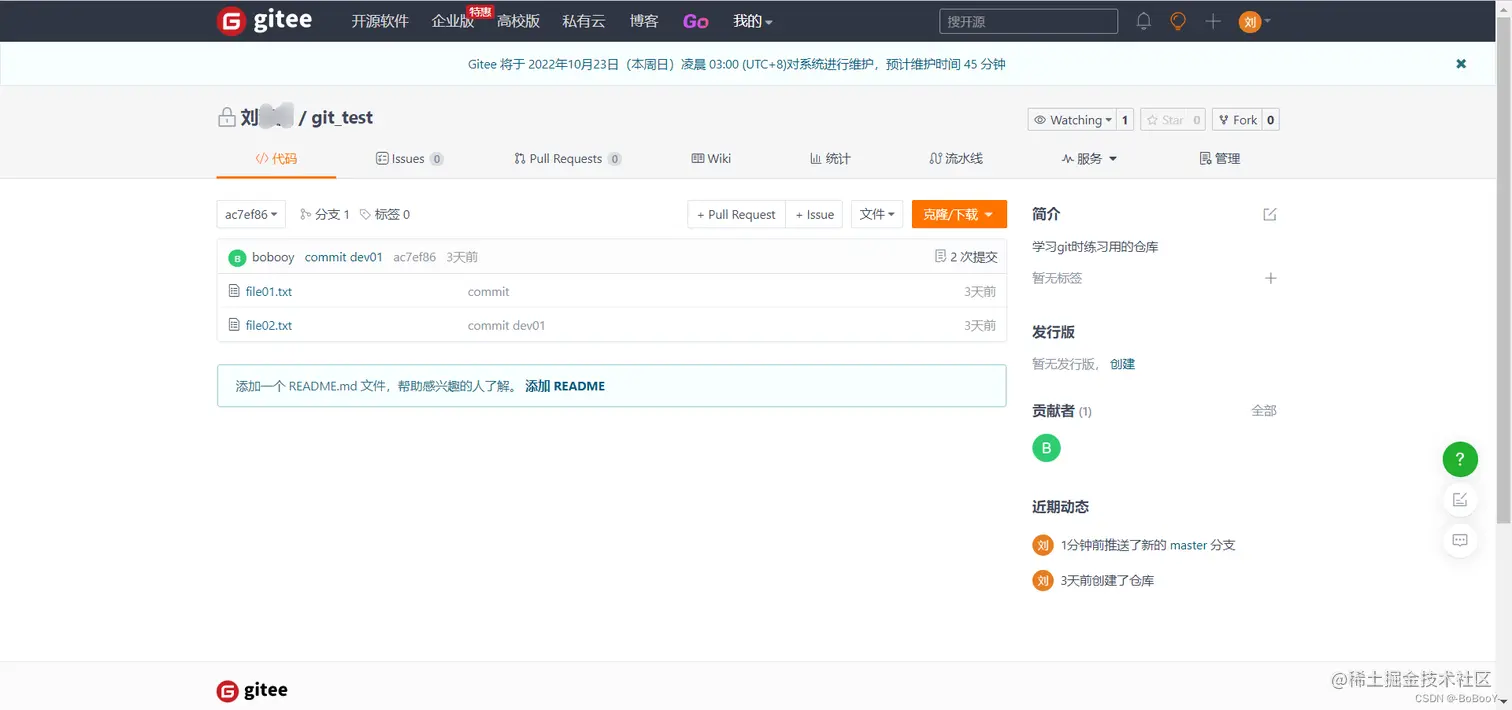Focus the 搜开源 search box
The image size is (1512, 710).
(x=1028, y=21)
